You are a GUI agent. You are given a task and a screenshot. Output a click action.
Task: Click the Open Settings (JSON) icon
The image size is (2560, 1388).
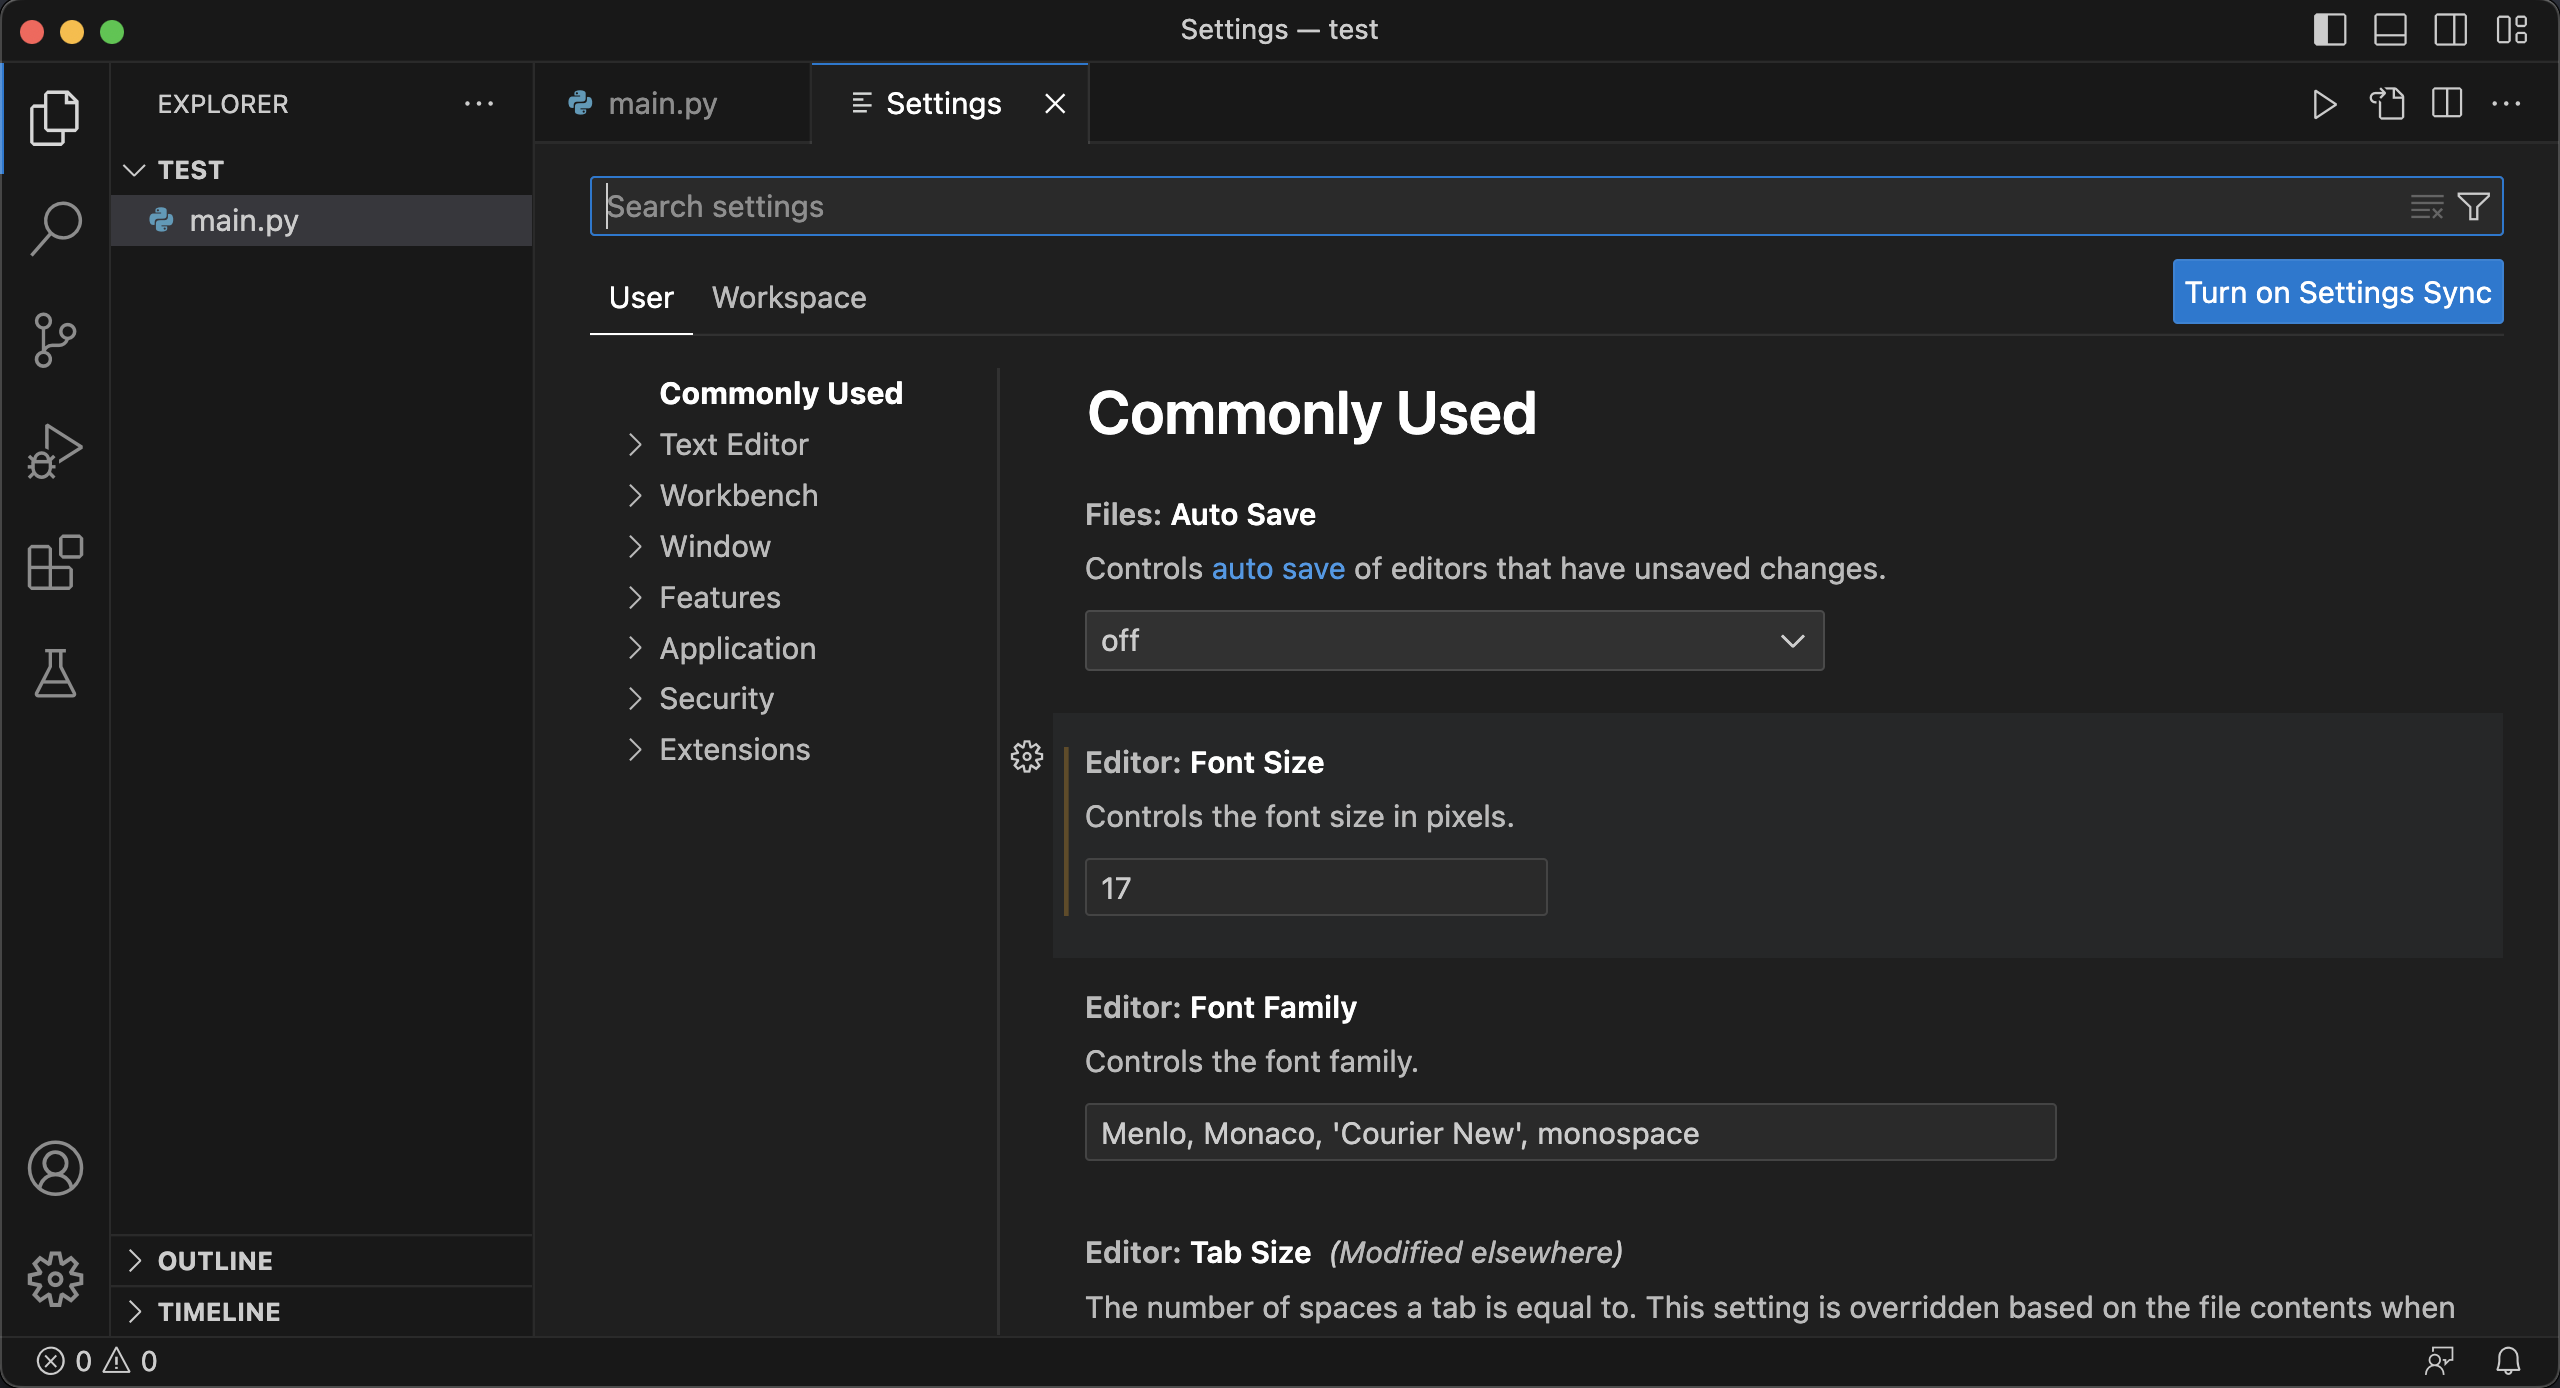pyautogui.click(x=2386, y=104)
